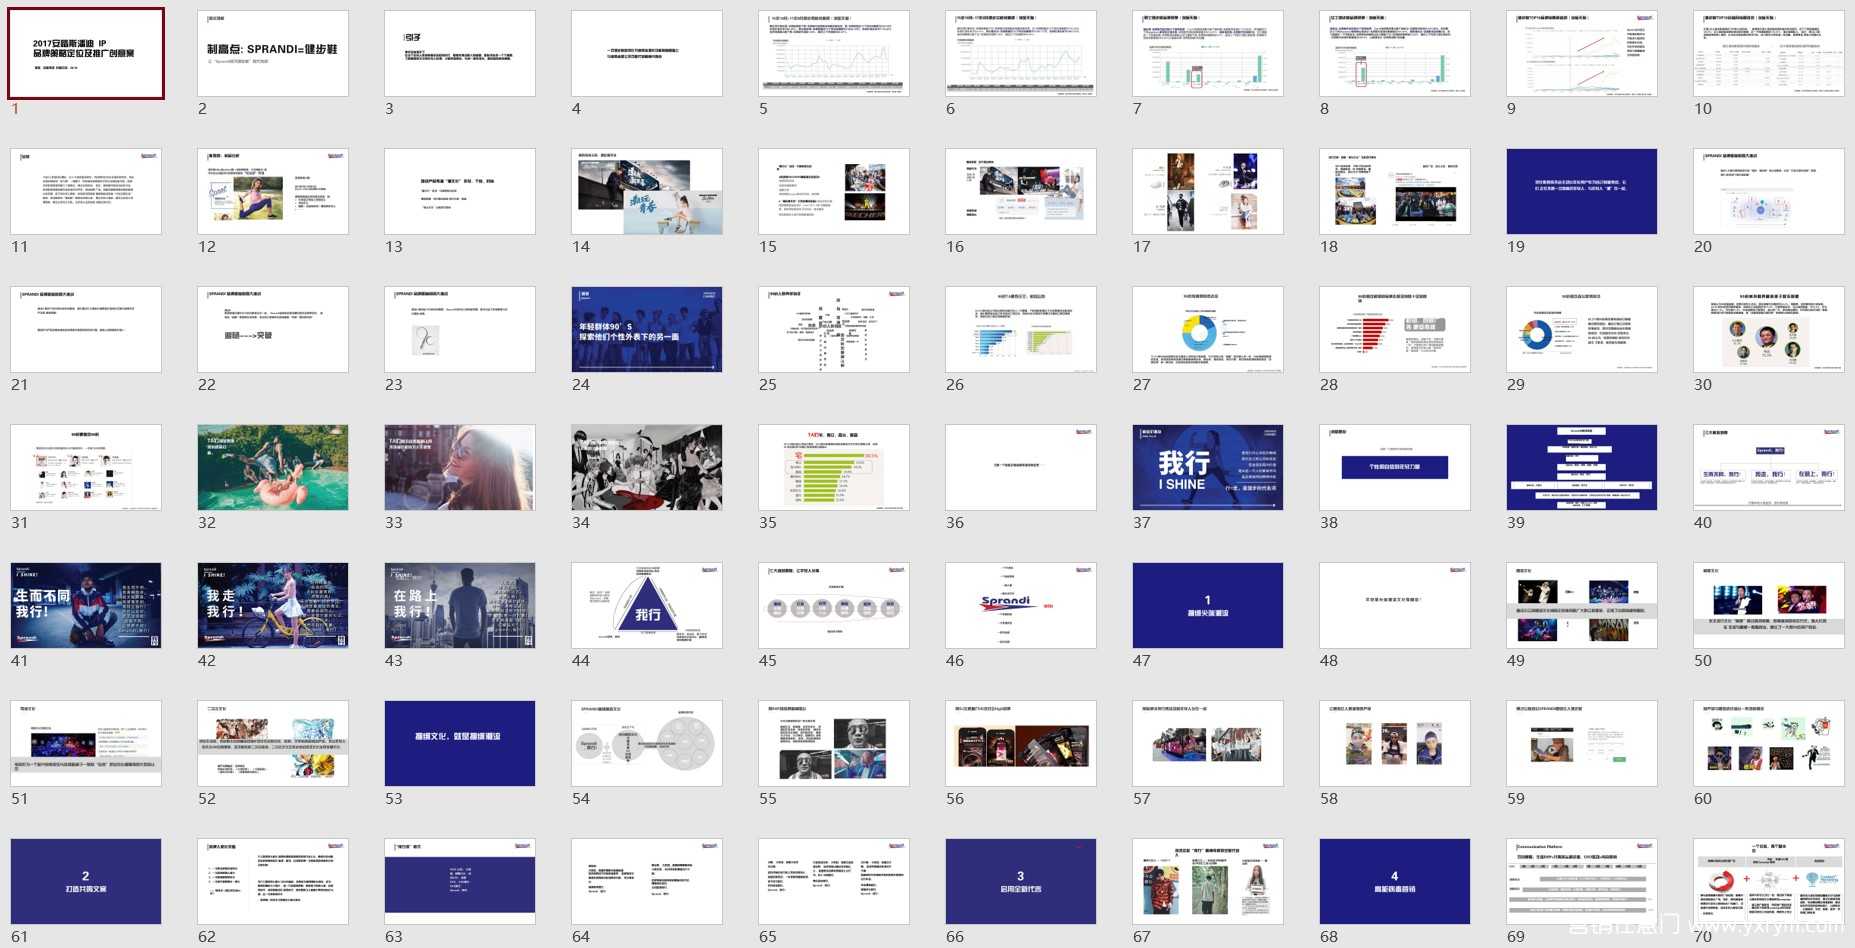Select slide 47 section 1 thumbnail
Viewport: 1855px width, 948px height.
1208,605
